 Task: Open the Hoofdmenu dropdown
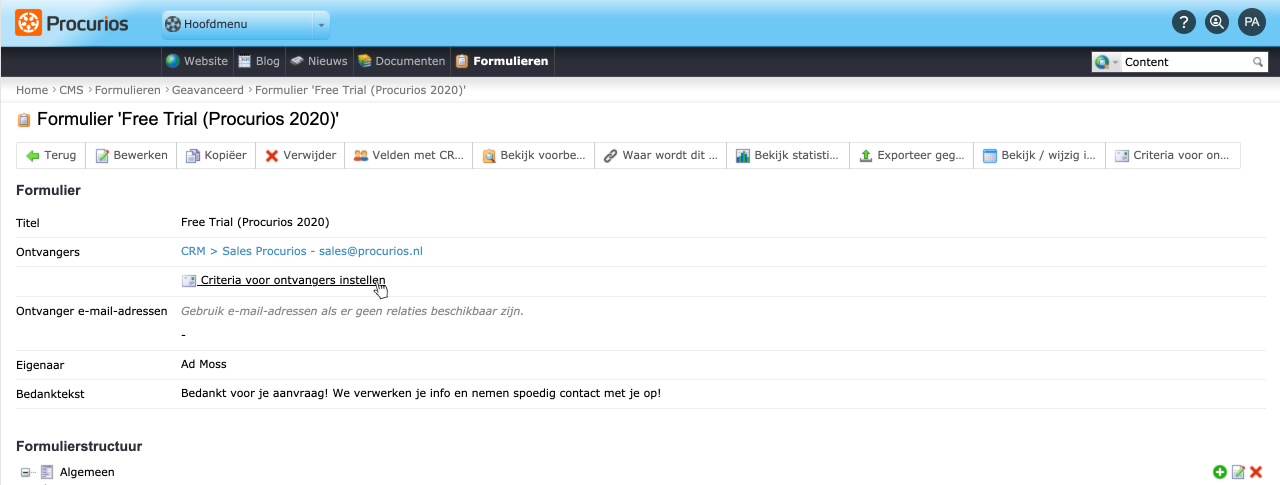click(245, 24)
